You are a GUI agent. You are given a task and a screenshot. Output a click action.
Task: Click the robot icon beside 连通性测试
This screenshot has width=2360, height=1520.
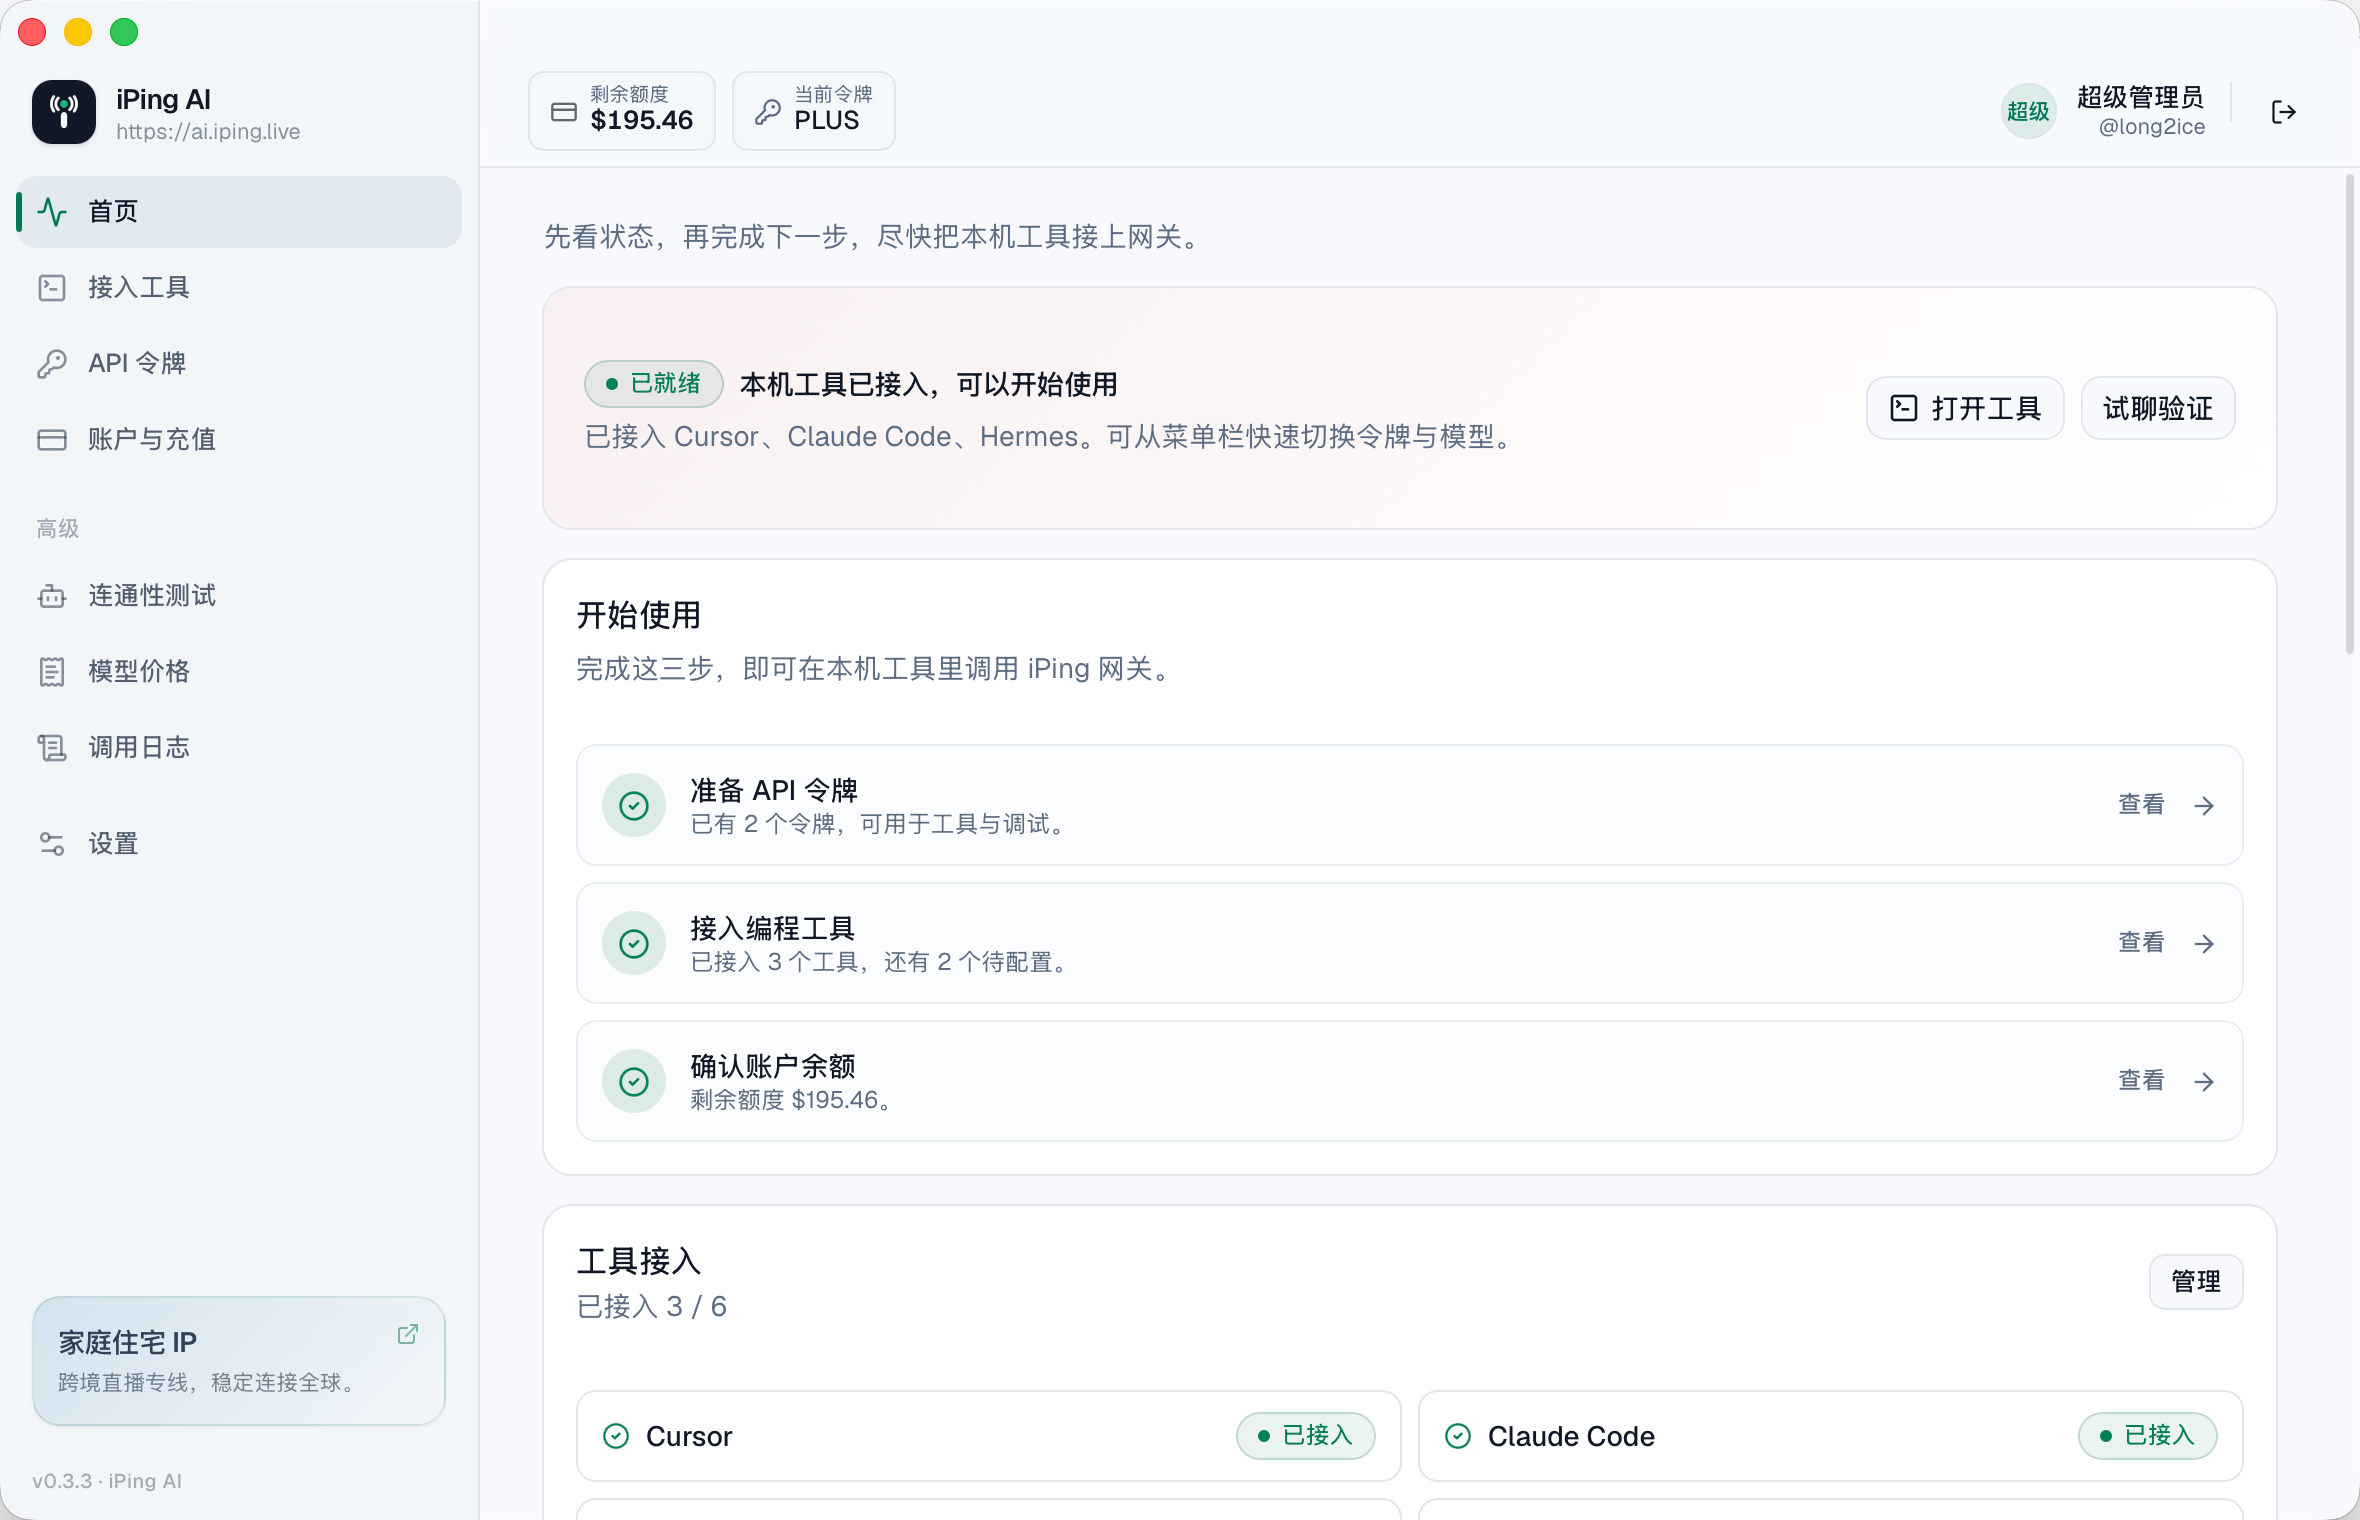tap(52, 596)
